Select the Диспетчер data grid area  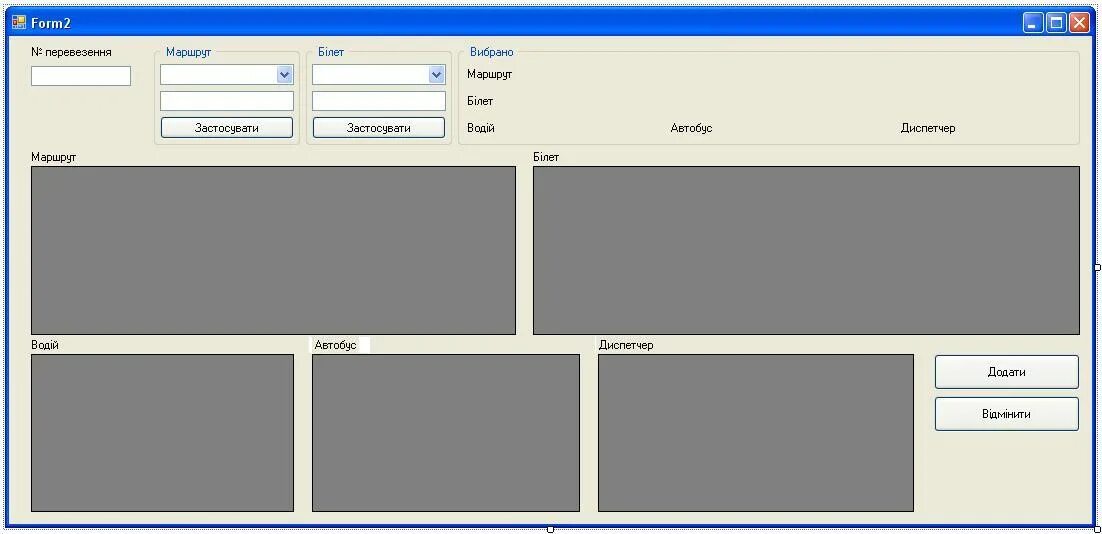point(756,433)
